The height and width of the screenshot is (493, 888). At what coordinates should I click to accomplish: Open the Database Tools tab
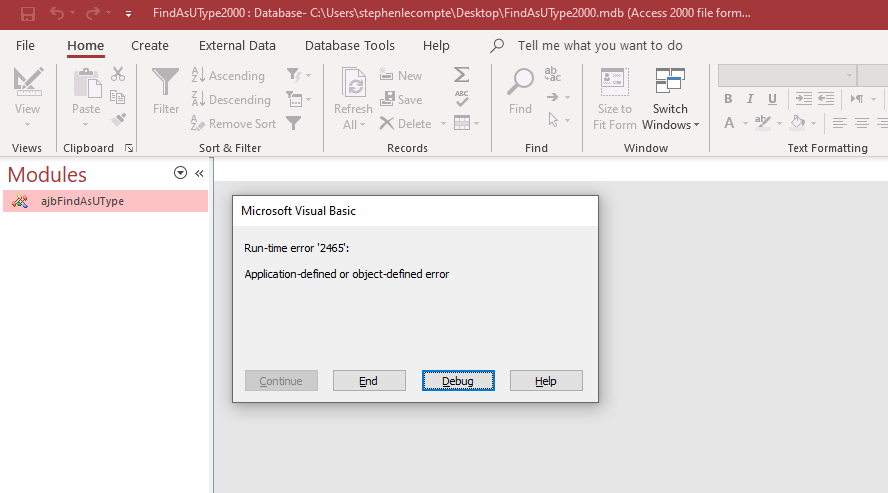click(x=349, y=45)
